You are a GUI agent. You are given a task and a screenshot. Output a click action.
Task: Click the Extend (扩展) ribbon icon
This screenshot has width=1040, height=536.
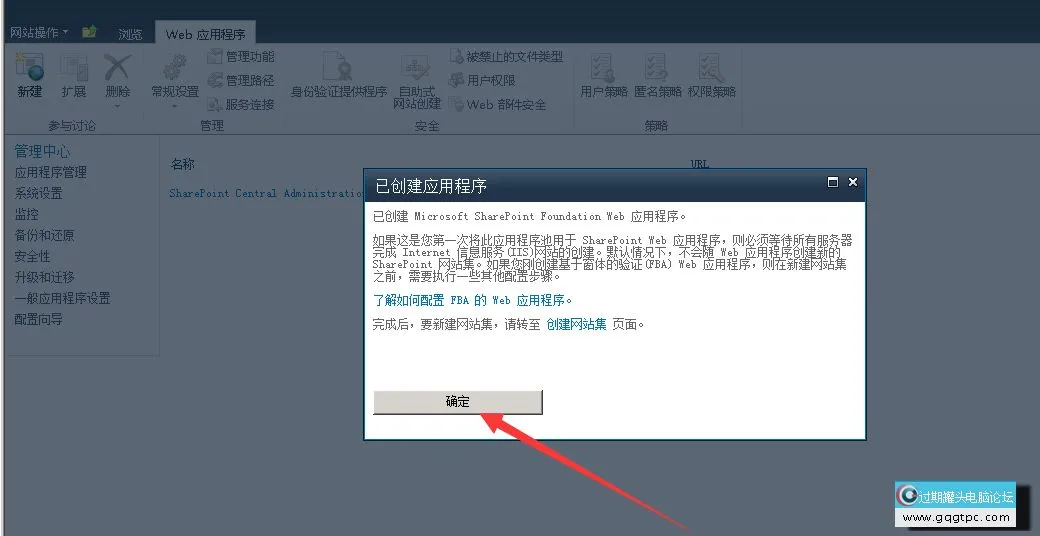point(74,68)
